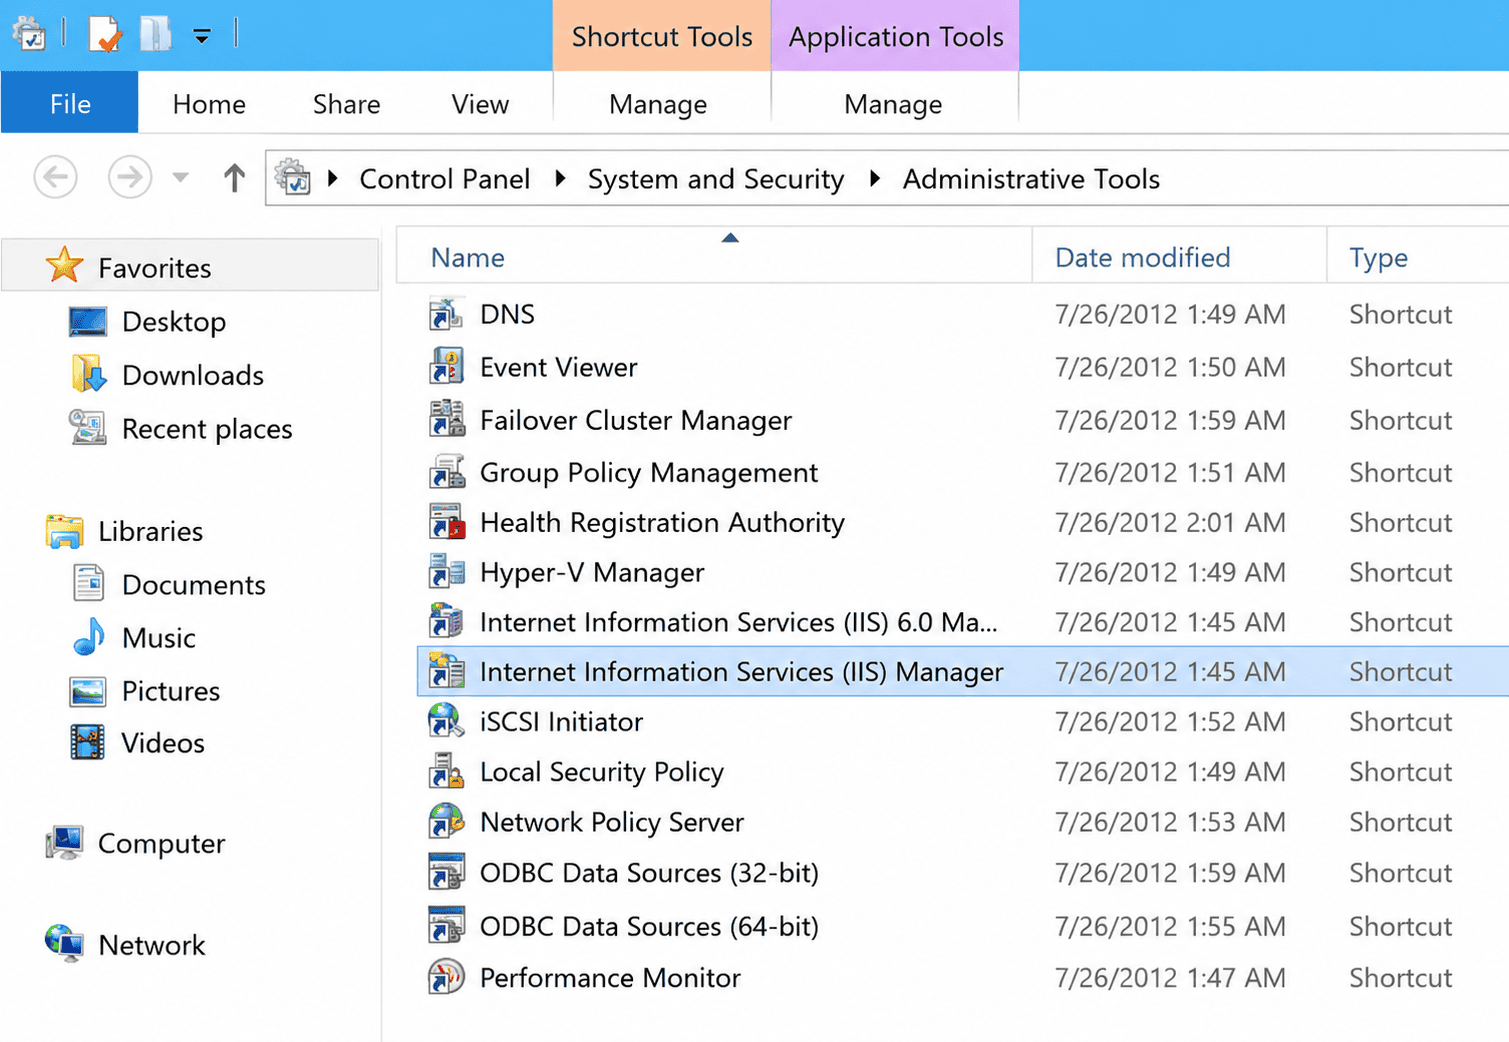
Task: Click the Properties icon in quick access toolbar
Action: (104, 35)
